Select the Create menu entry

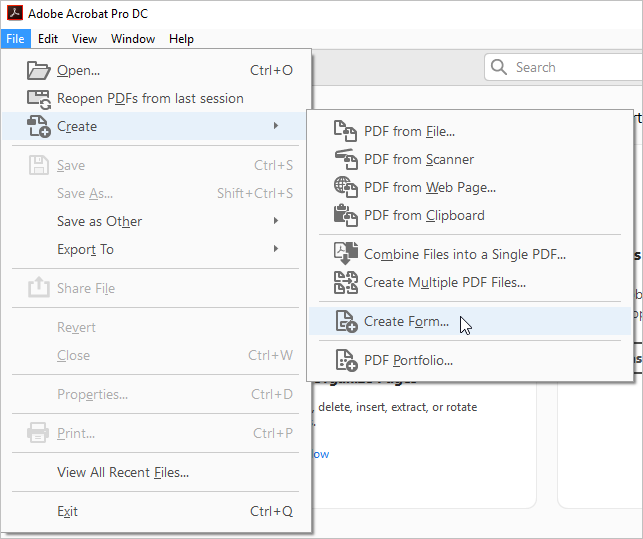point(155,126)
